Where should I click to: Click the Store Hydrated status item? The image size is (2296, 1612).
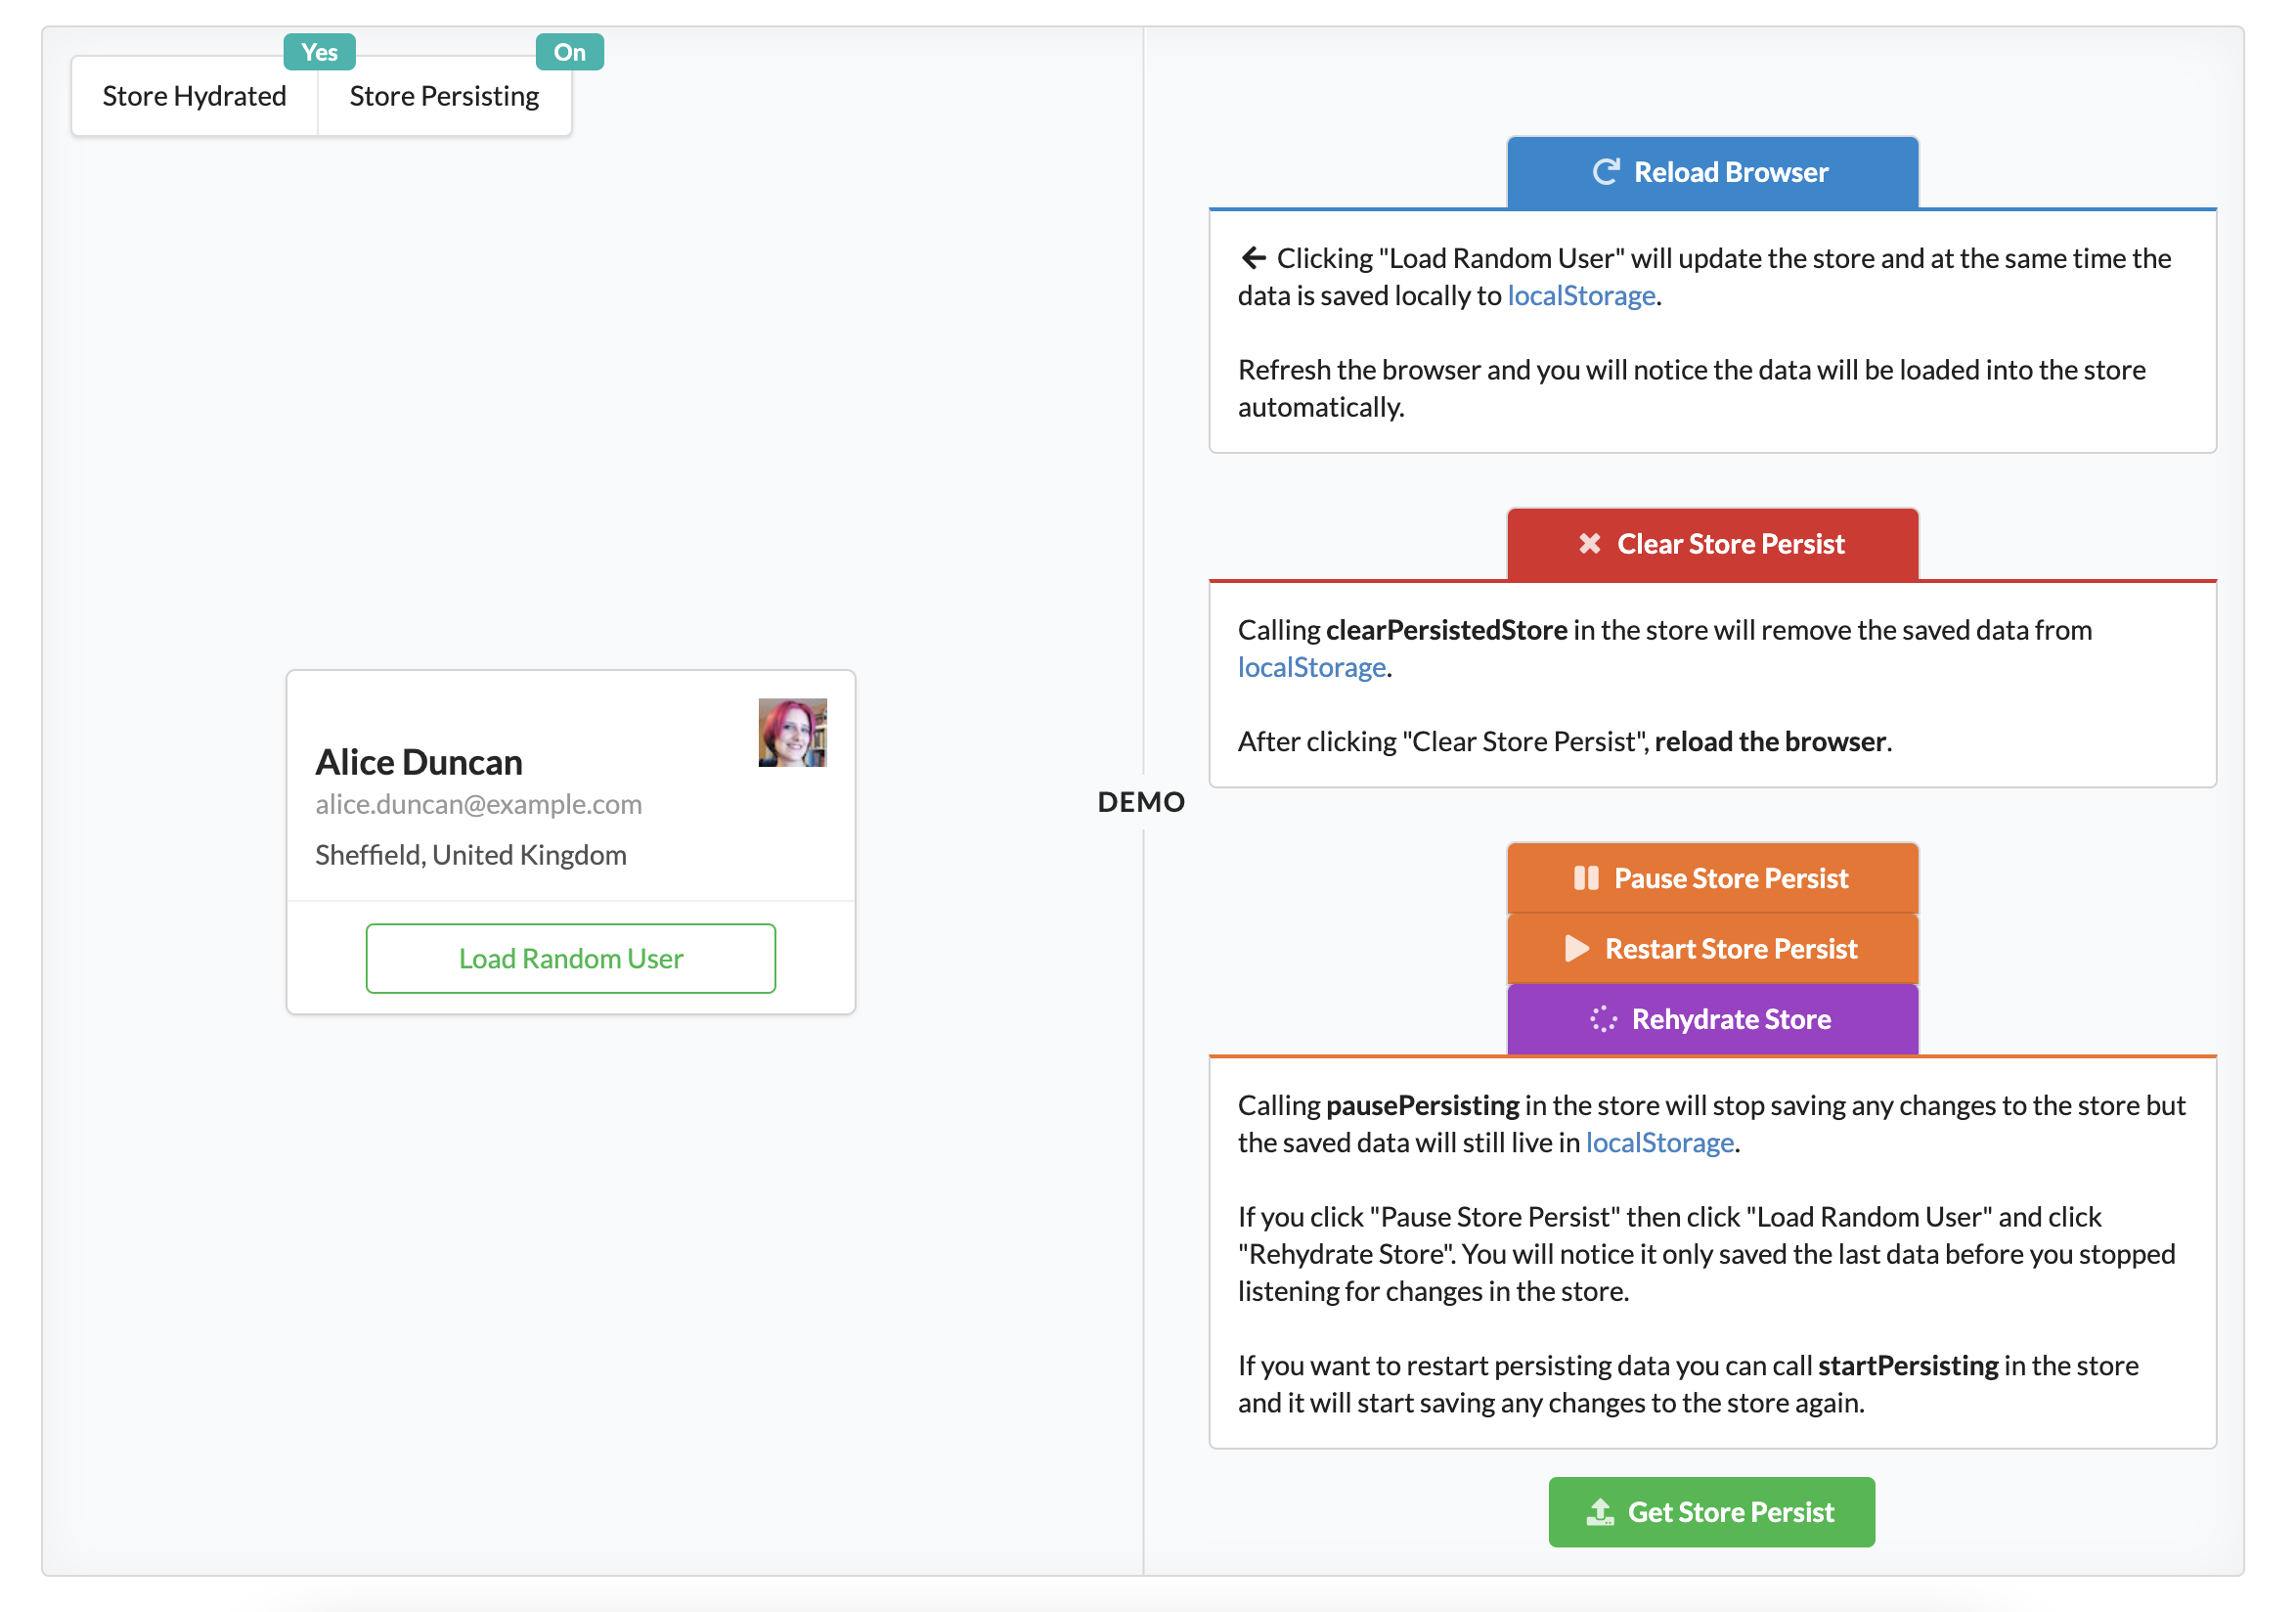tap(194, 96)
